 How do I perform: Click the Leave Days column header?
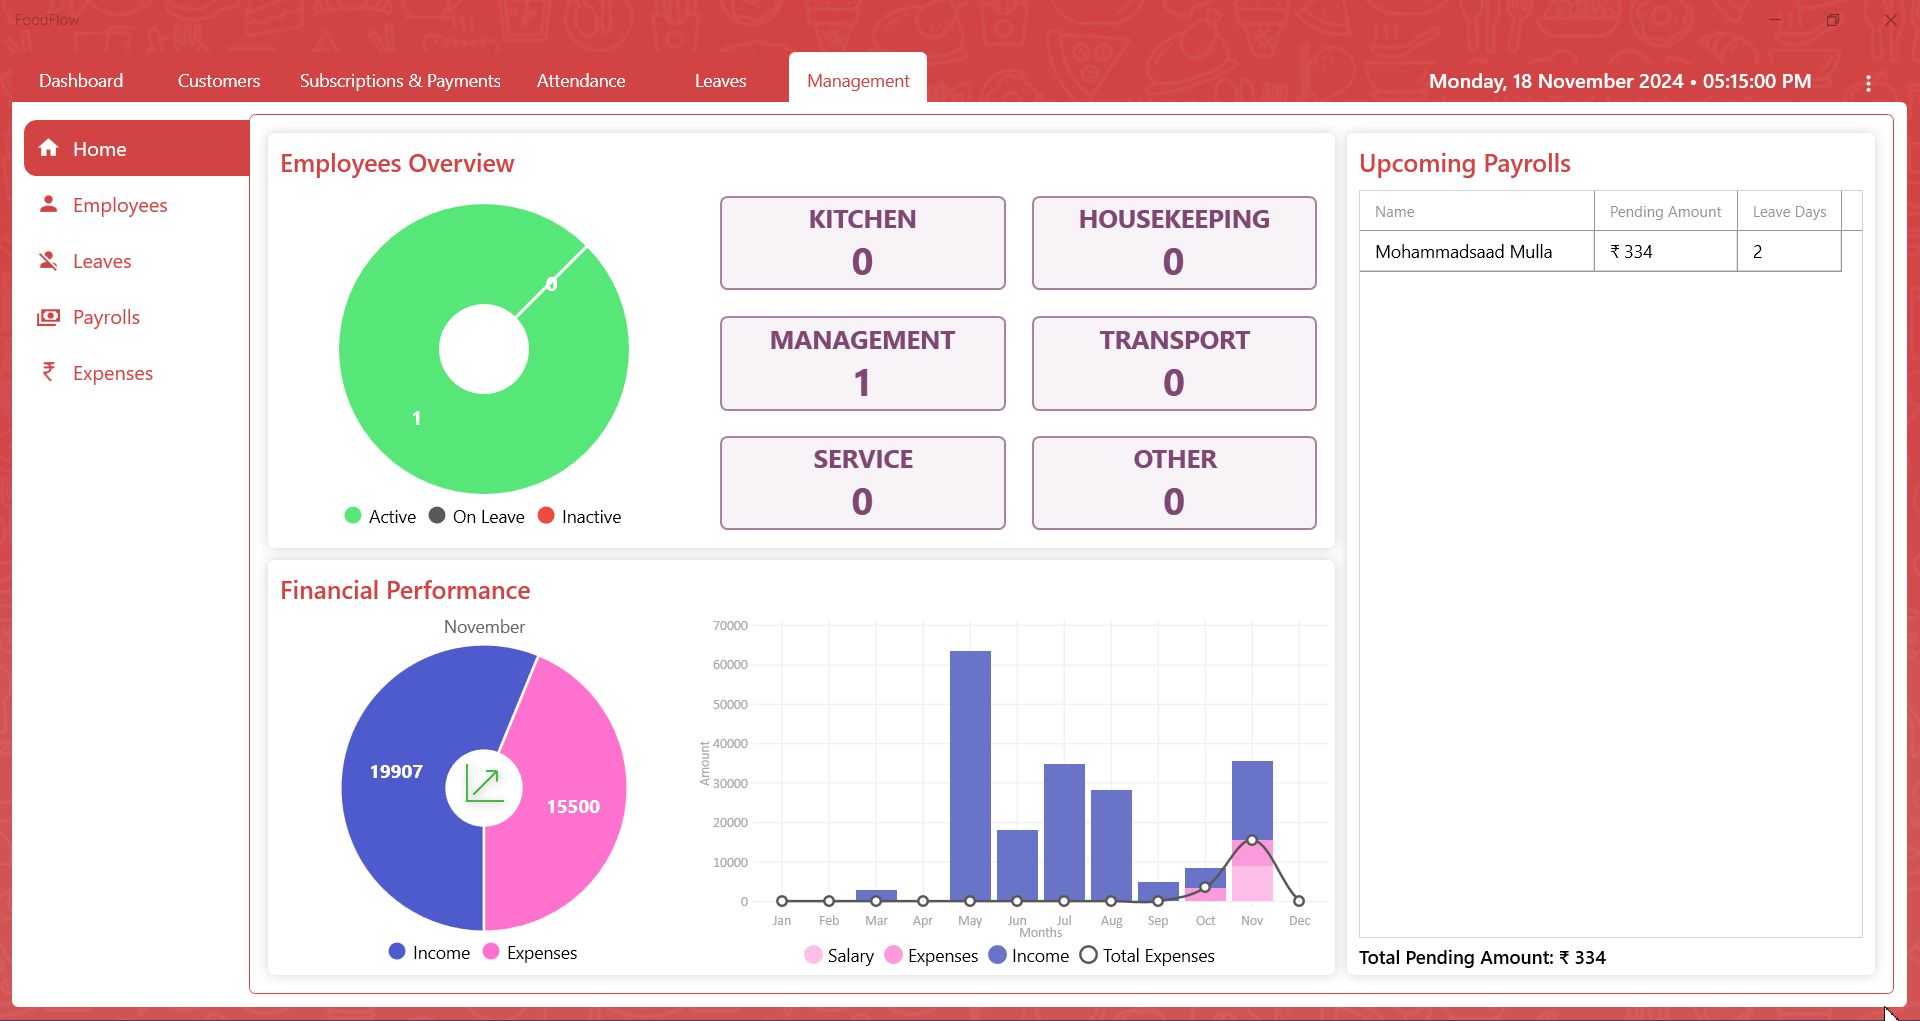[x=1789, y=211]
